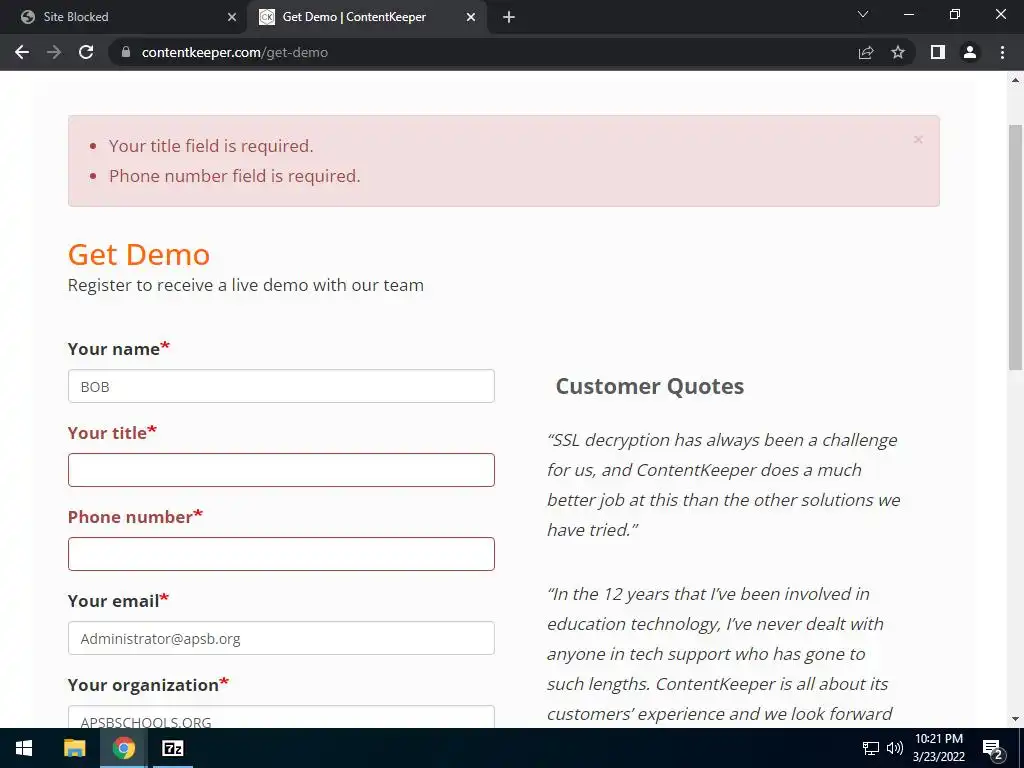Go back to the previous page
Image resolution: width=1024 pixels, height=768 pixels.
pyautogui.click(x=22, y=52)
